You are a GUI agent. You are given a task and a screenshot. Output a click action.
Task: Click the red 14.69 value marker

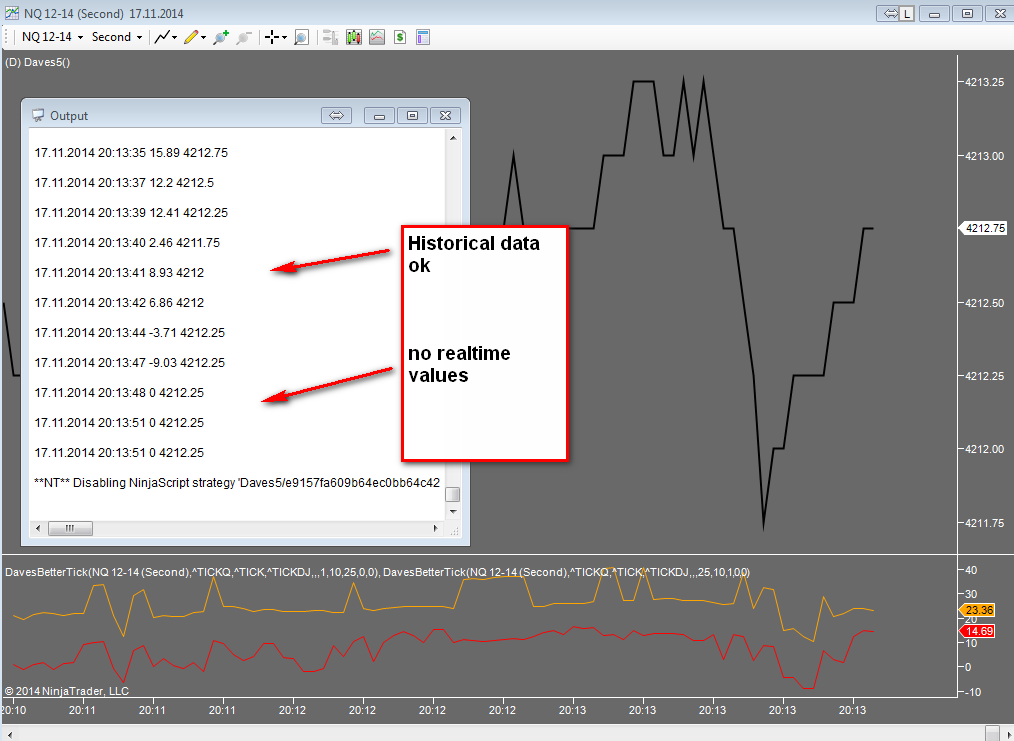[x=977, y=631]
